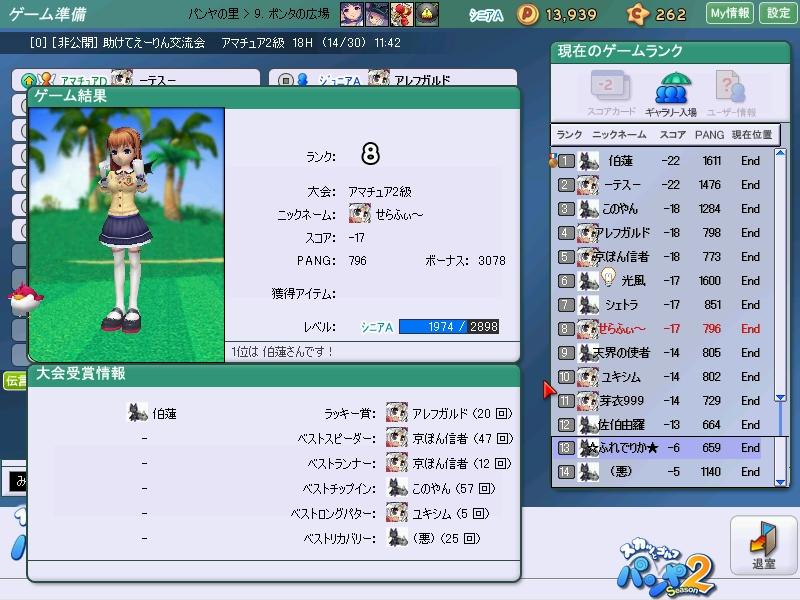800x600 pixels.
Task: Click avatar icon of 天界の使者 in ranking list
Action: (587, 353)
